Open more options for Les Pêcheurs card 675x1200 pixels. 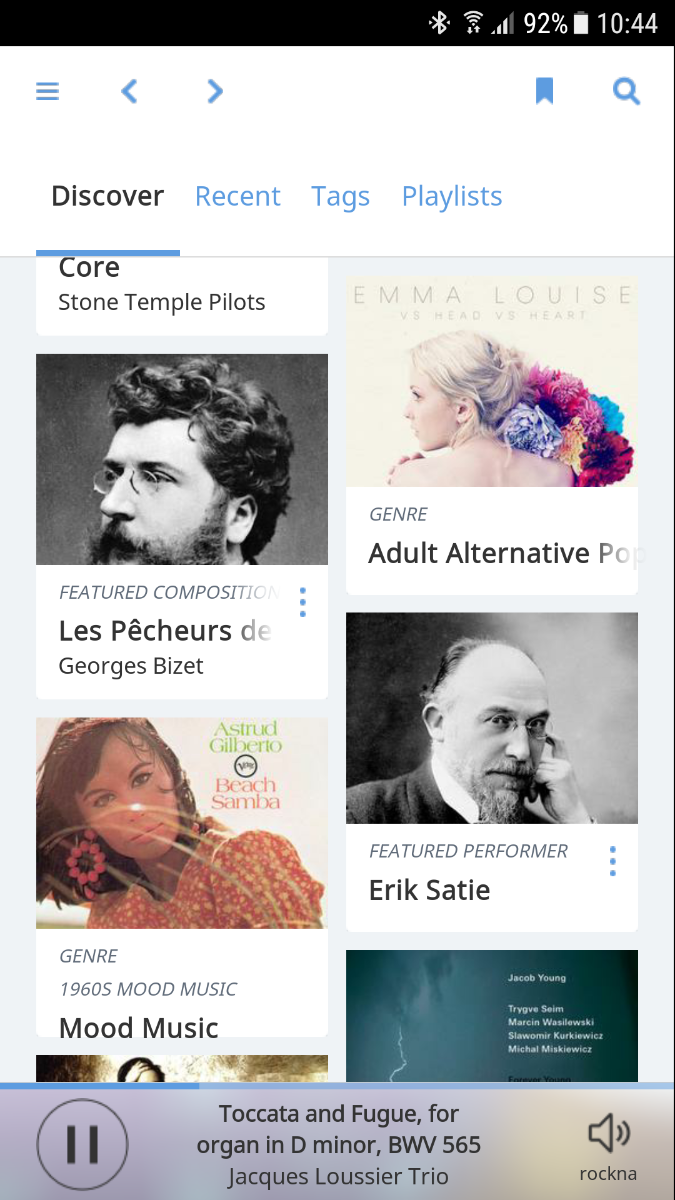[x=302, y=602]
